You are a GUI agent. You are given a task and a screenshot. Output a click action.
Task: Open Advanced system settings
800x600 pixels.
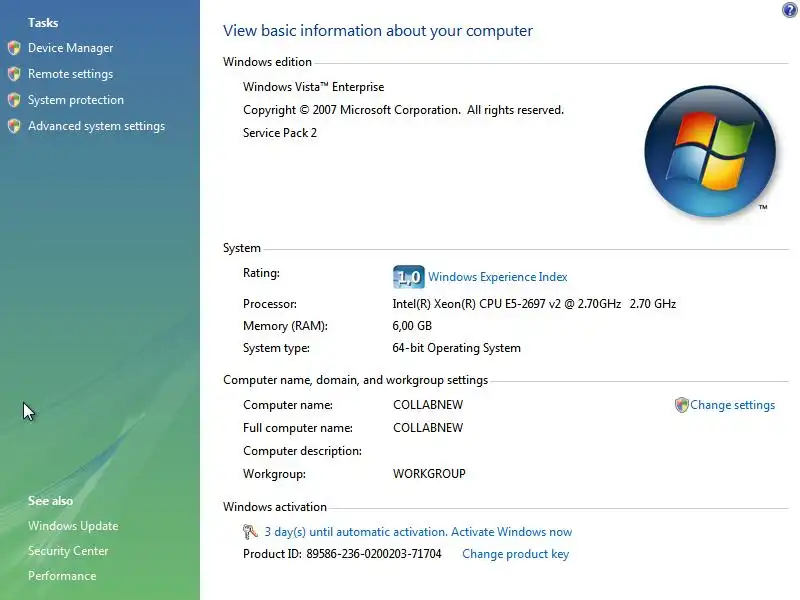(96, 126)
